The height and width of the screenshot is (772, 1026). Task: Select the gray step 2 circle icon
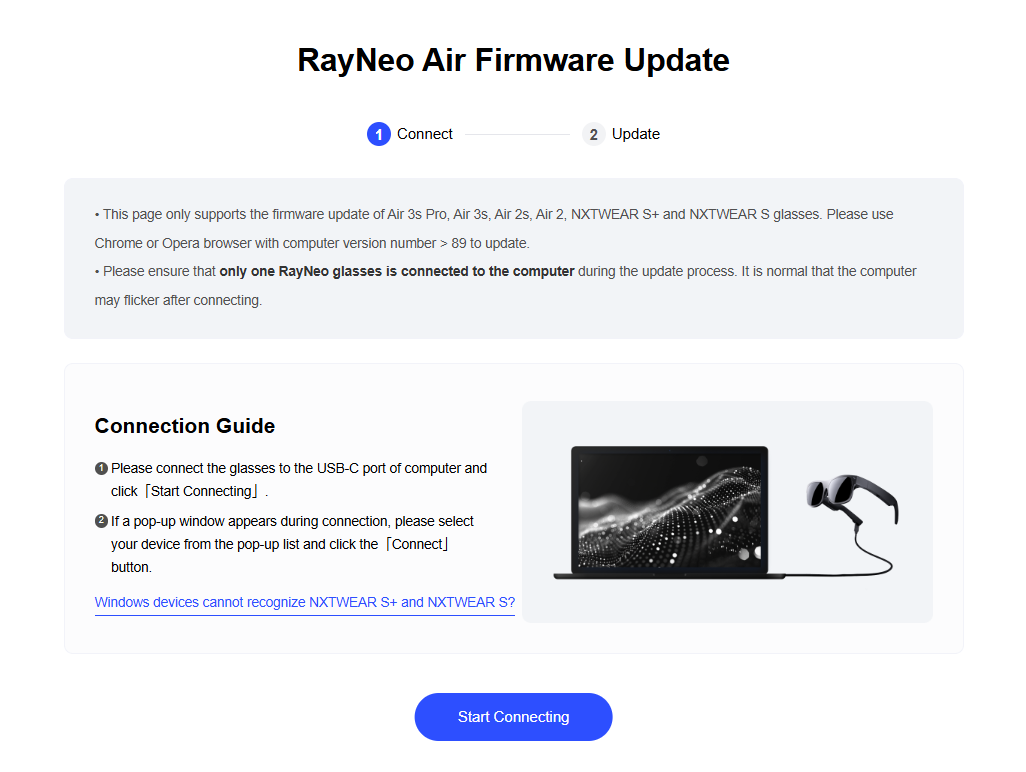click(593, 134)
